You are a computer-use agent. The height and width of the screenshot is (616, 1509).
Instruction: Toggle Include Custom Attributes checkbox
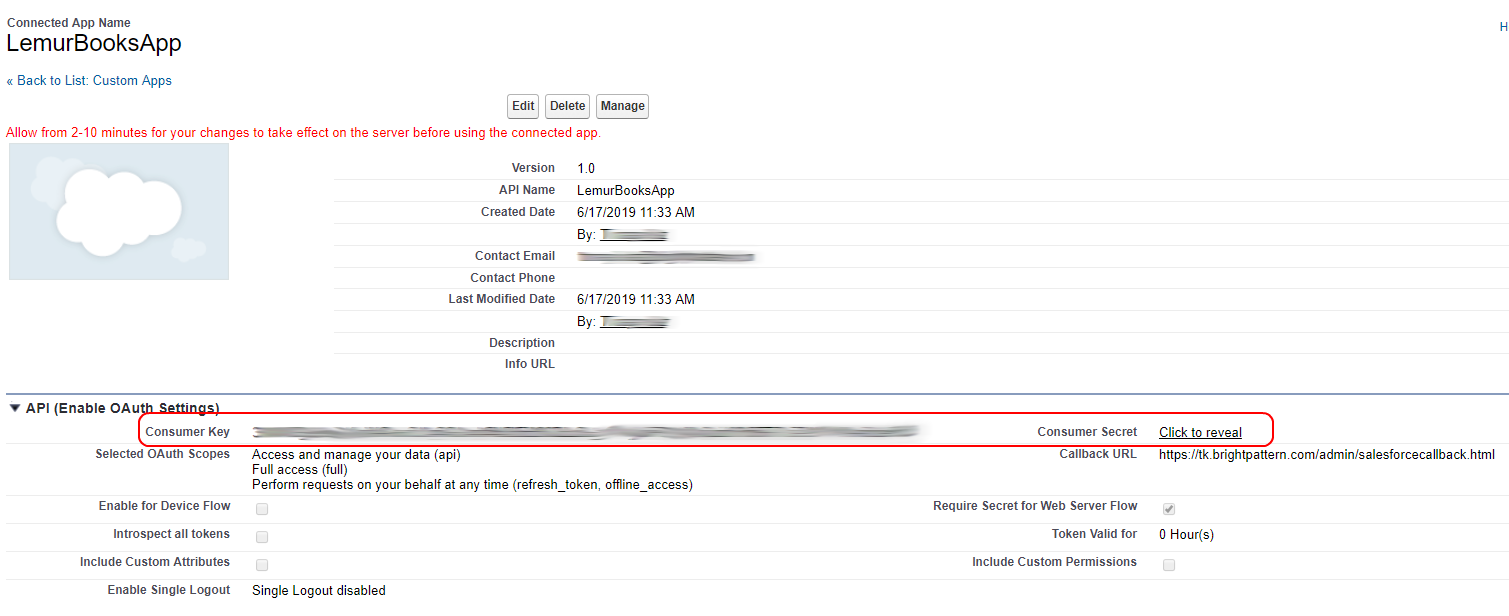point(262,565)
